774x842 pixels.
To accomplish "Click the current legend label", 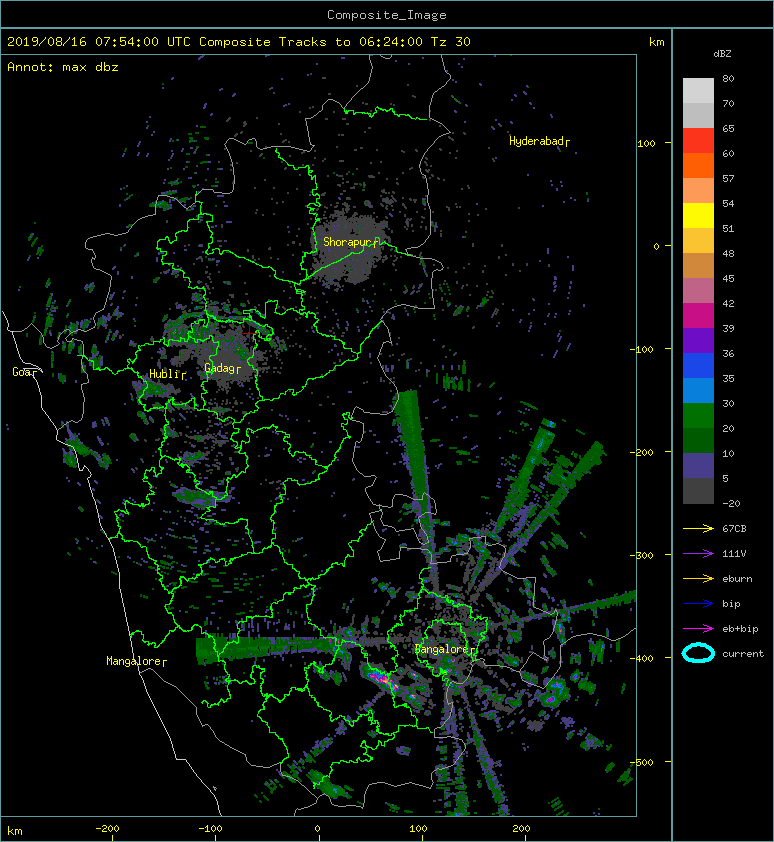I will 743,654.
